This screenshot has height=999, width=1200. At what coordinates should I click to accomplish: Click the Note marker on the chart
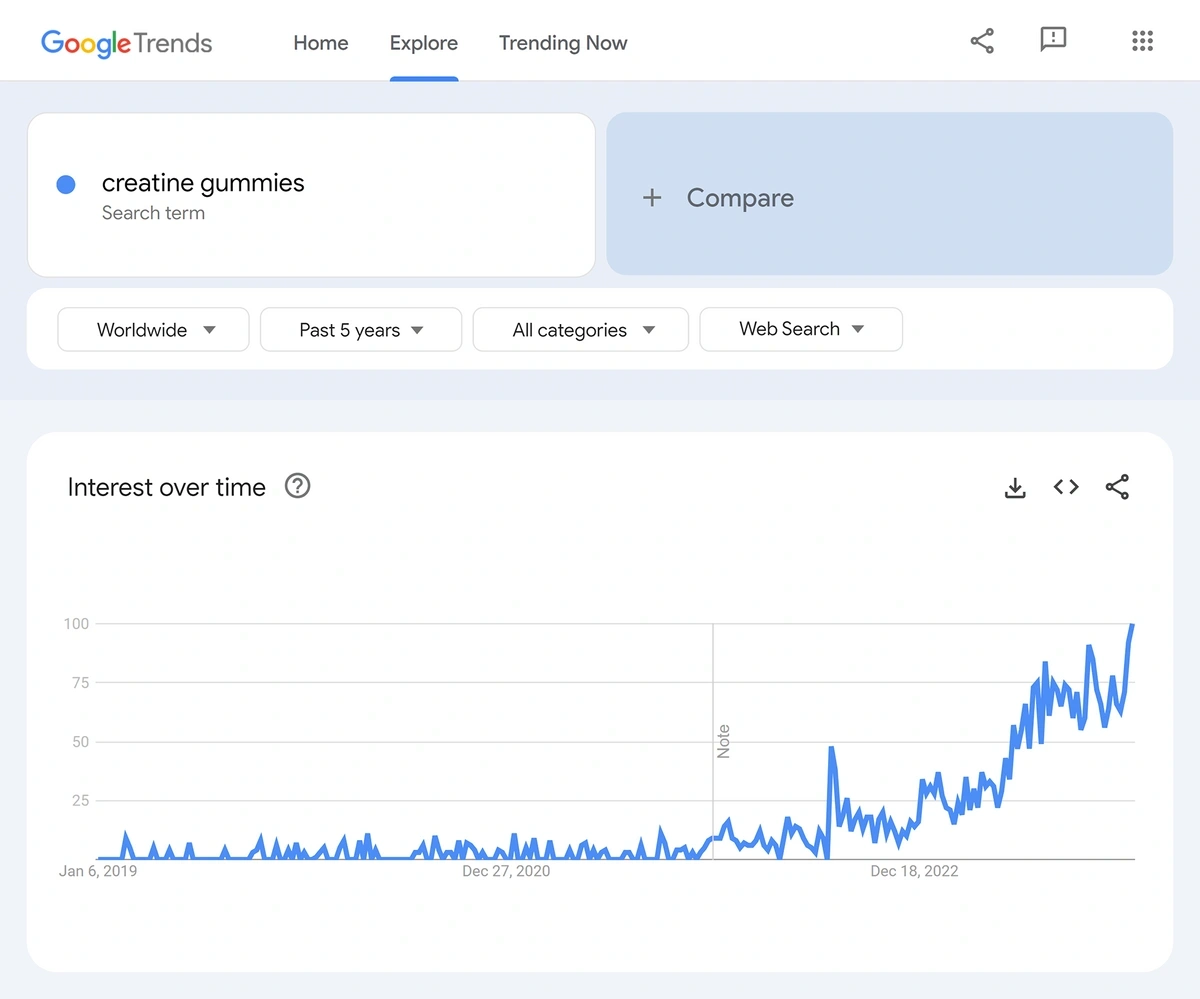point(723,741)
